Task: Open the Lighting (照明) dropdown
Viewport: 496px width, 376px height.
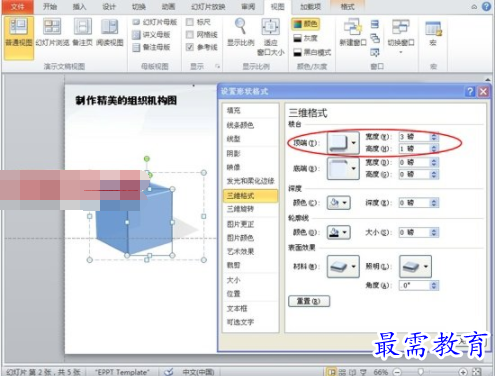Action: 415,266
